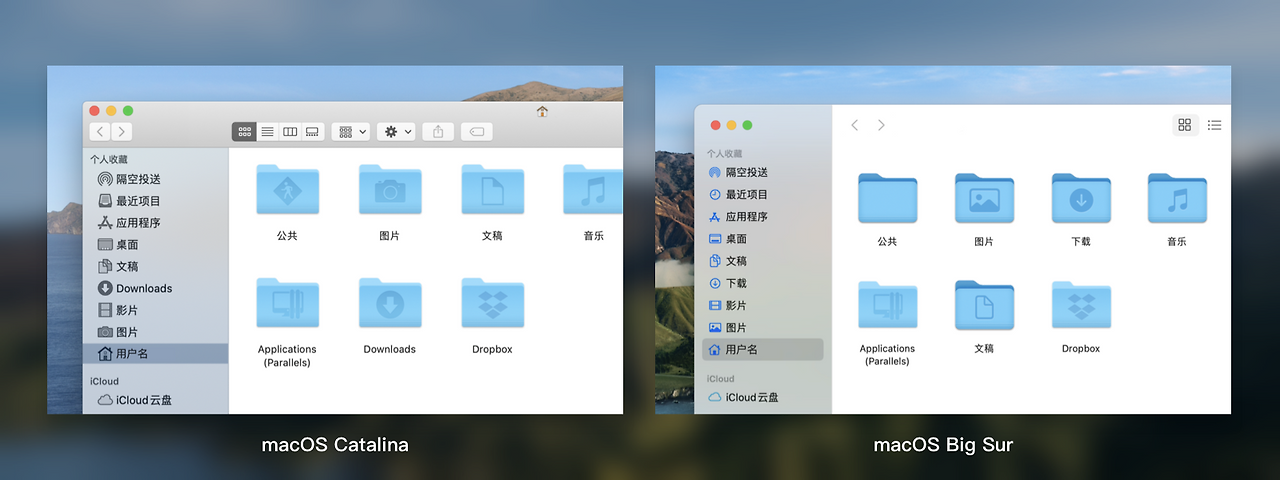Select 最近项目 in Catalina sidebar
Viewport: 1280px width, 480px height.
coord(155,201)
